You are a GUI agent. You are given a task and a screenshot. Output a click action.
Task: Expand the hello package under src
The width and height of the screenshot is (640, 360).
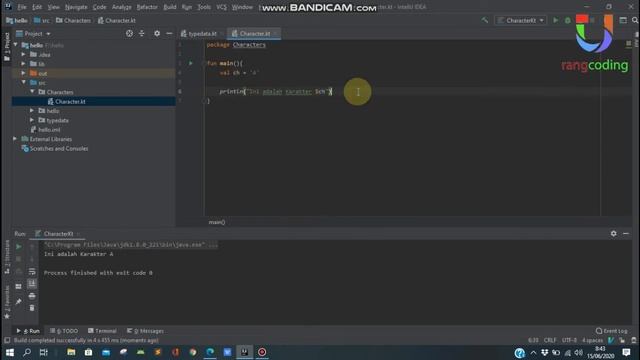32,111
